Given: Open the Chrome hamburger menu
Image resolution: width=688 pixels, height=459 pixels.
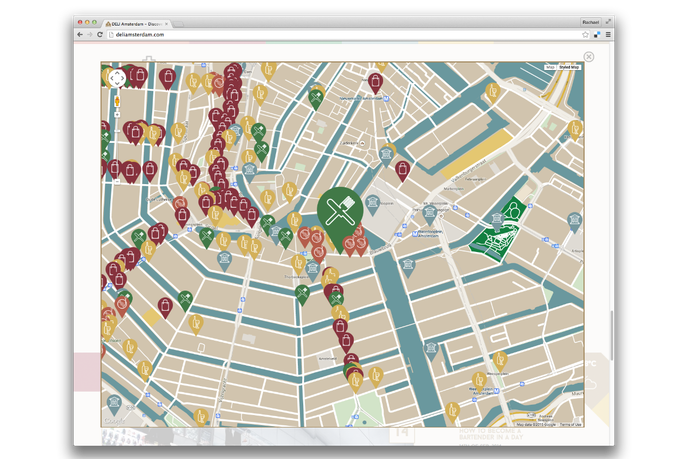Looking at the screenshot, I should 607,34.
